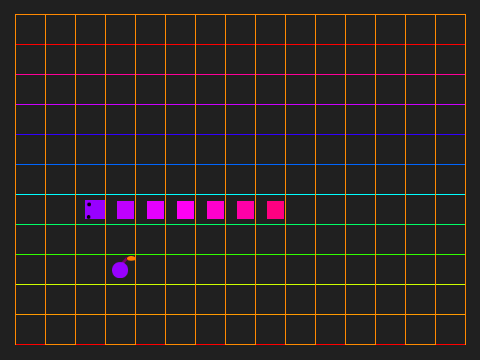Click the snake's head with two eyes

95,210
